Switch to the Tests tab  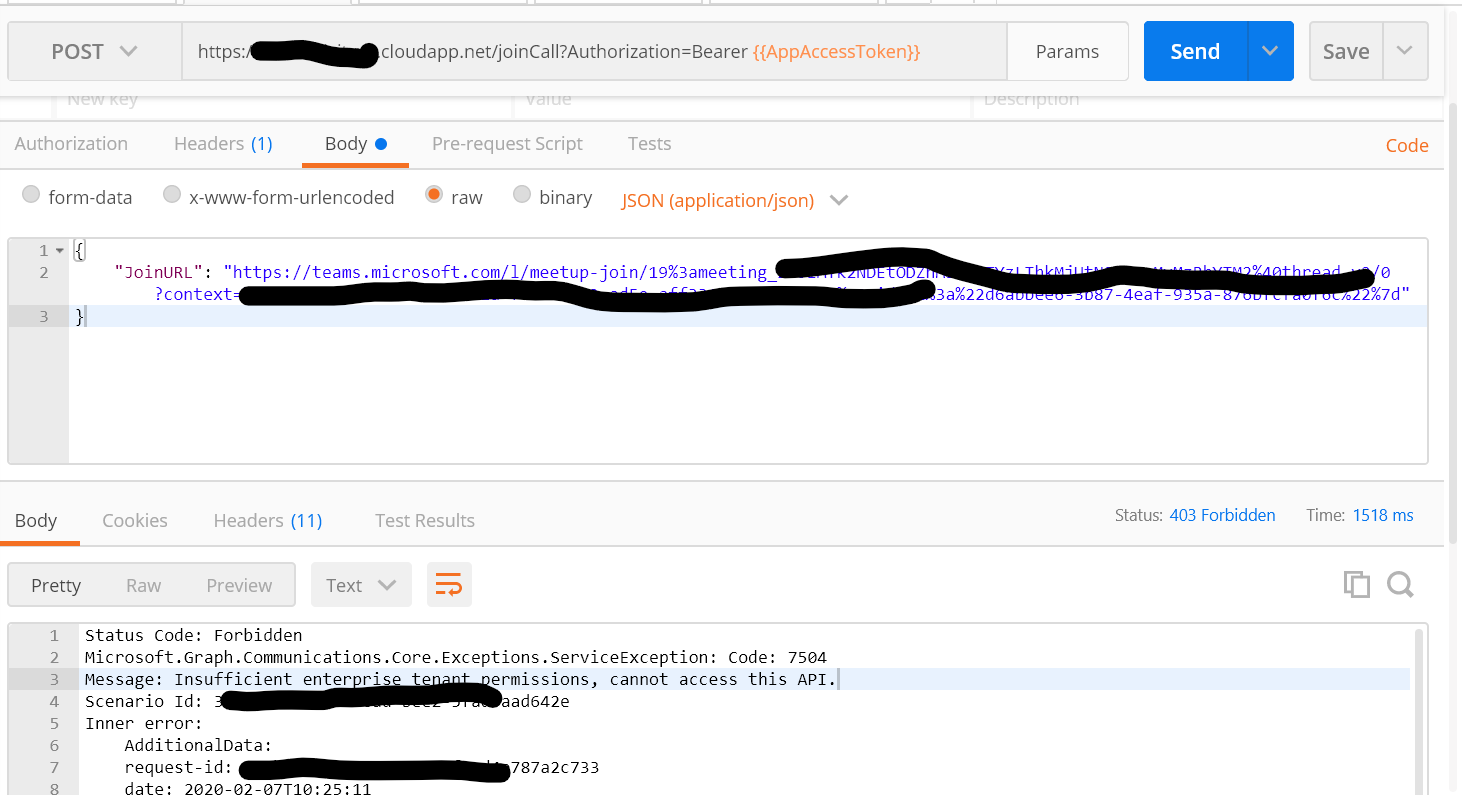pos(649,144)
